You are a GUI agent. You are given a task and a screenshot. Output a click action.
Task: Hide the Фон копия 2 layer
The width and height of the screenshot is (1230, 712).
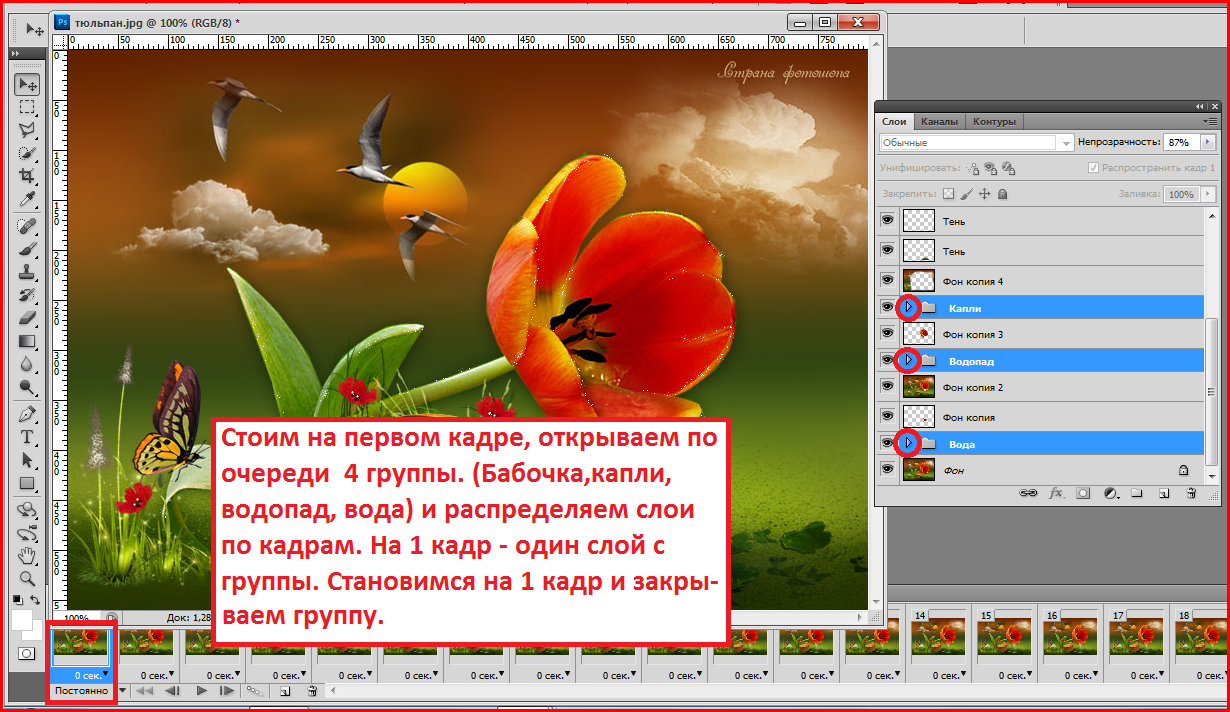(x=887, y=386)
